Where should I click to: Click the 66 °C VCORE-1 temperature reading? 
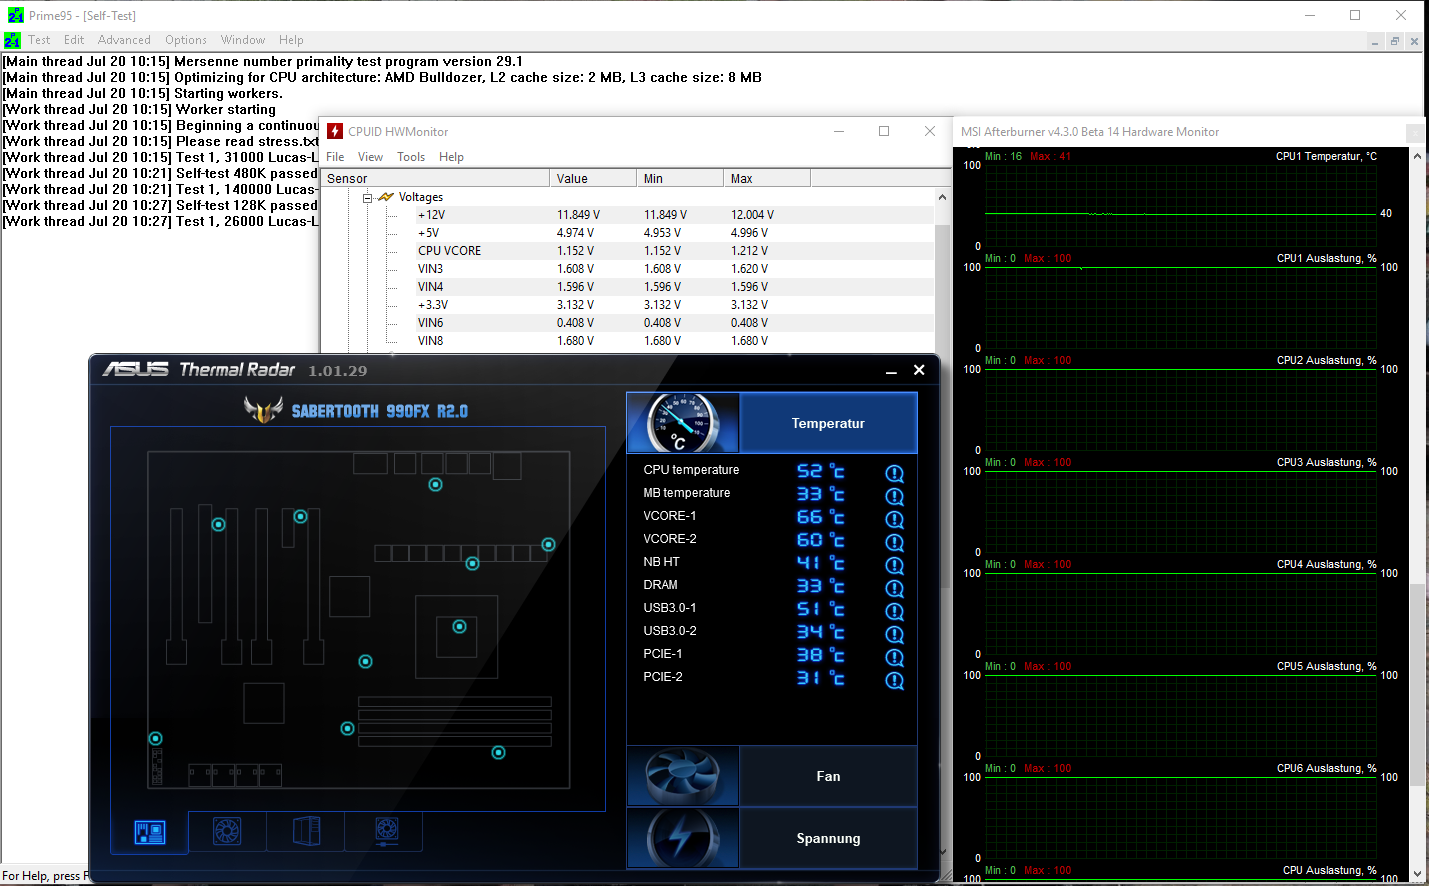[x=821, y=517]
